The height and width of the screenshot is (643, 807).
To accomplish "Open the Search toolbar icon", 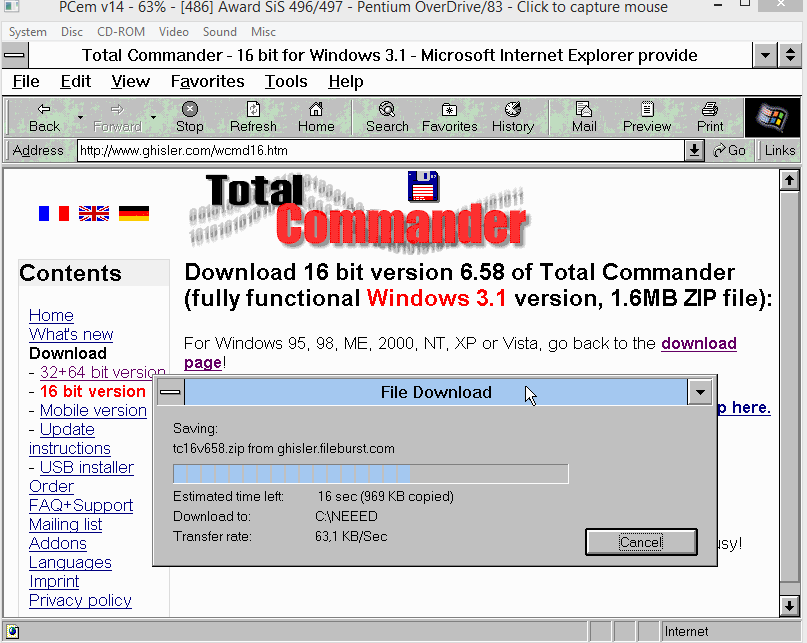I will (x=387, y=117).
